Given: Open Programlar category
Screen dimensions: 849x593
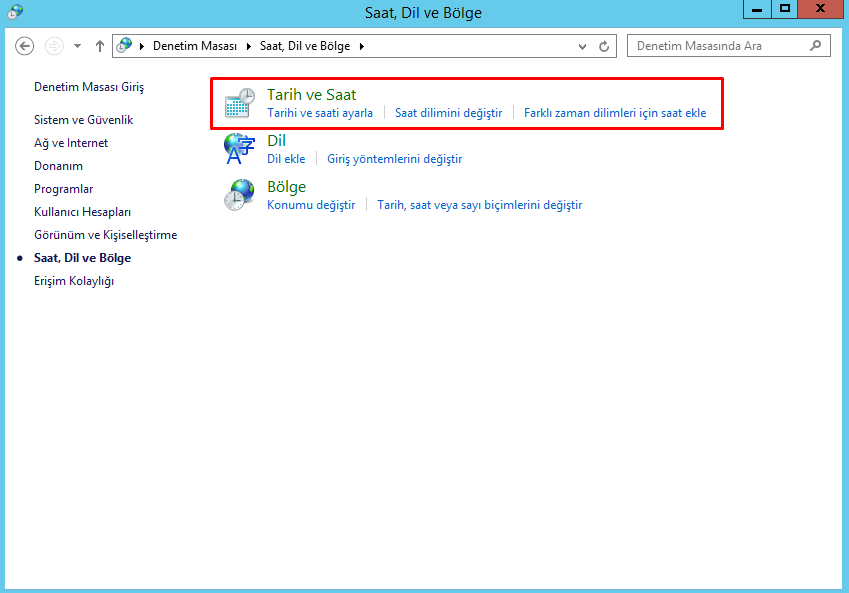Looking at the screenshot, I should pos(63,189).
